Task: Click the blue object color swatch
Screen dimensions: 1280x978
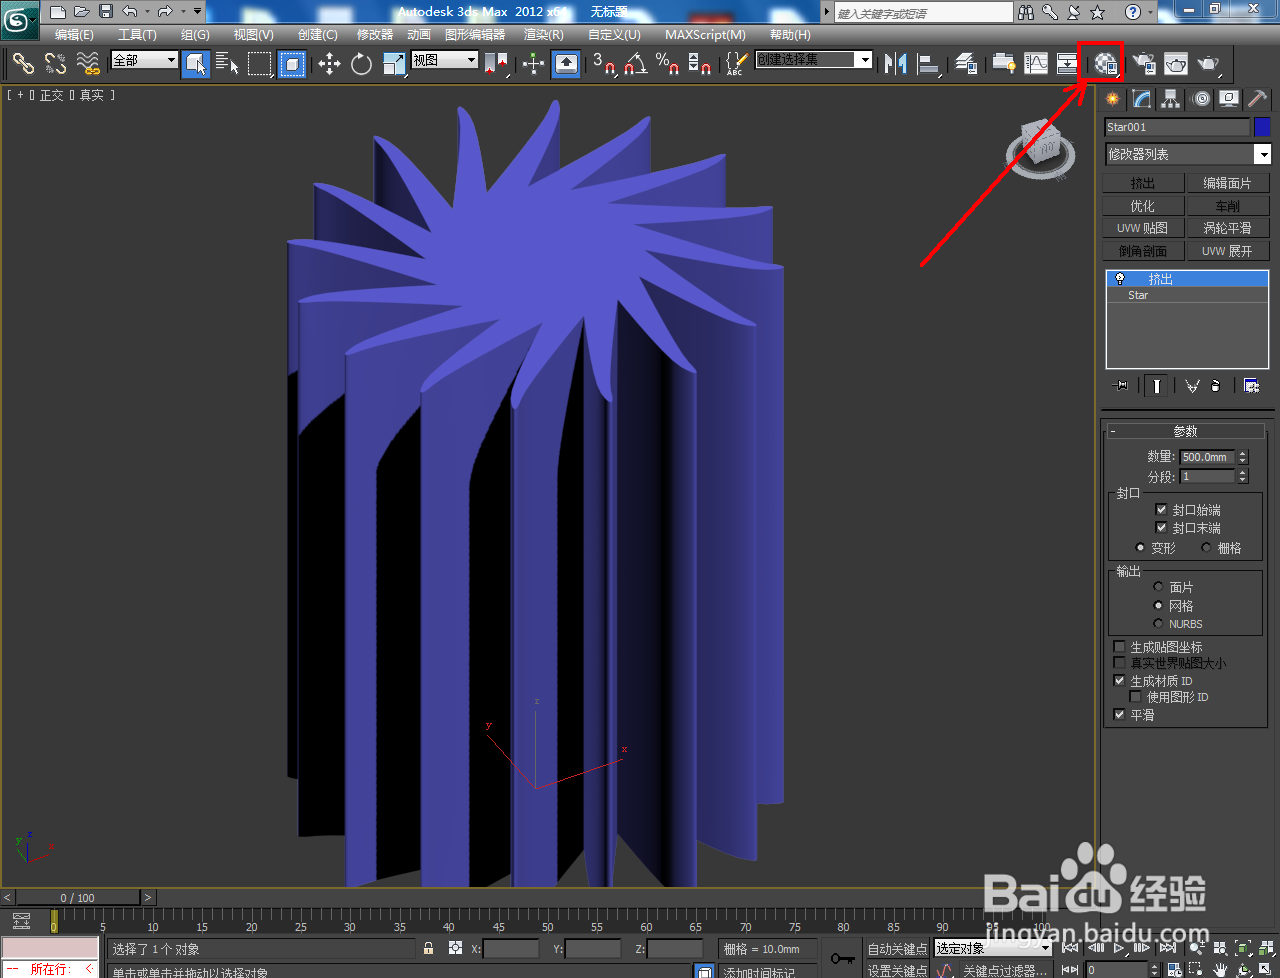Action: point(1262,127)
